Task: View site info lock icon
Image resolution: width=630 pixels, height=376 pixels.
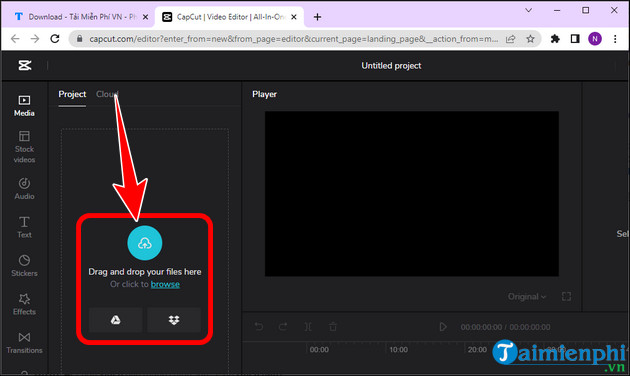Action: point(80,39)
